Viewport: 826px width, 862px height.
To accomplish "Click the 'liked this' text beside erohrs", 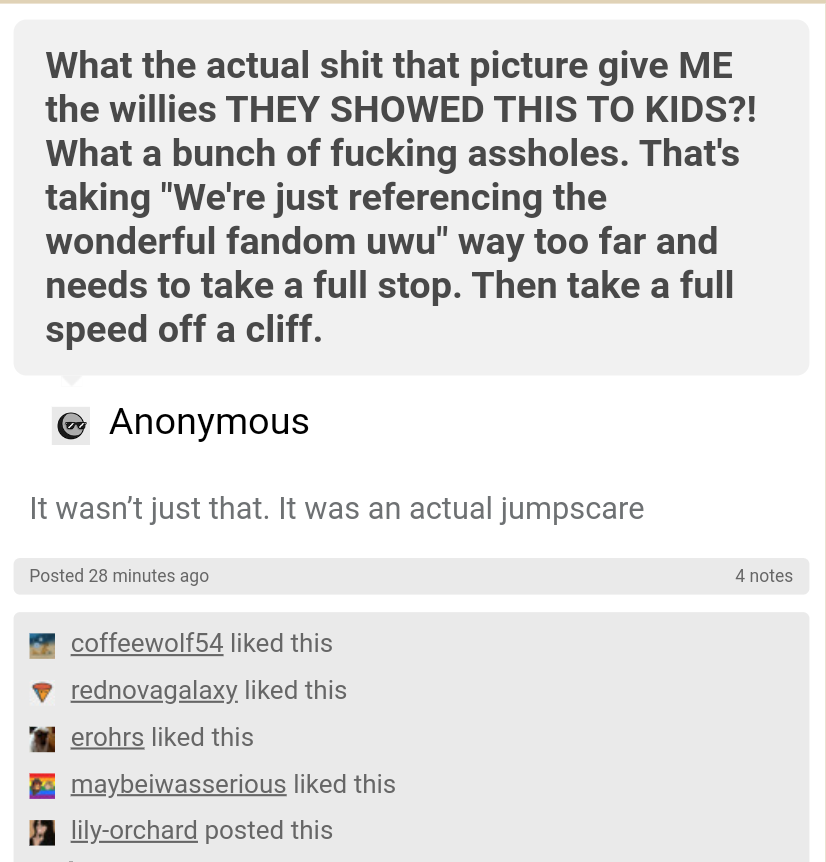I will pyautogui.click(x=202, y=737).
